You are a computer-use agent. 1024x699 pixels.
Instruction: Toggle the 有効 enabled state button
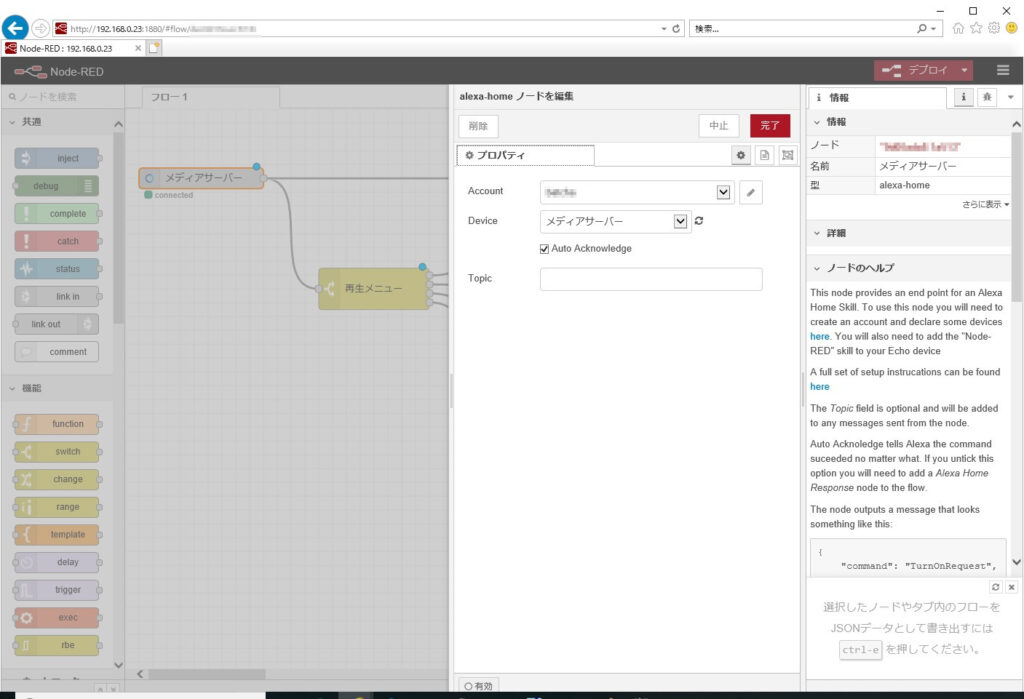pyautogui.click(x=479, y=686)
